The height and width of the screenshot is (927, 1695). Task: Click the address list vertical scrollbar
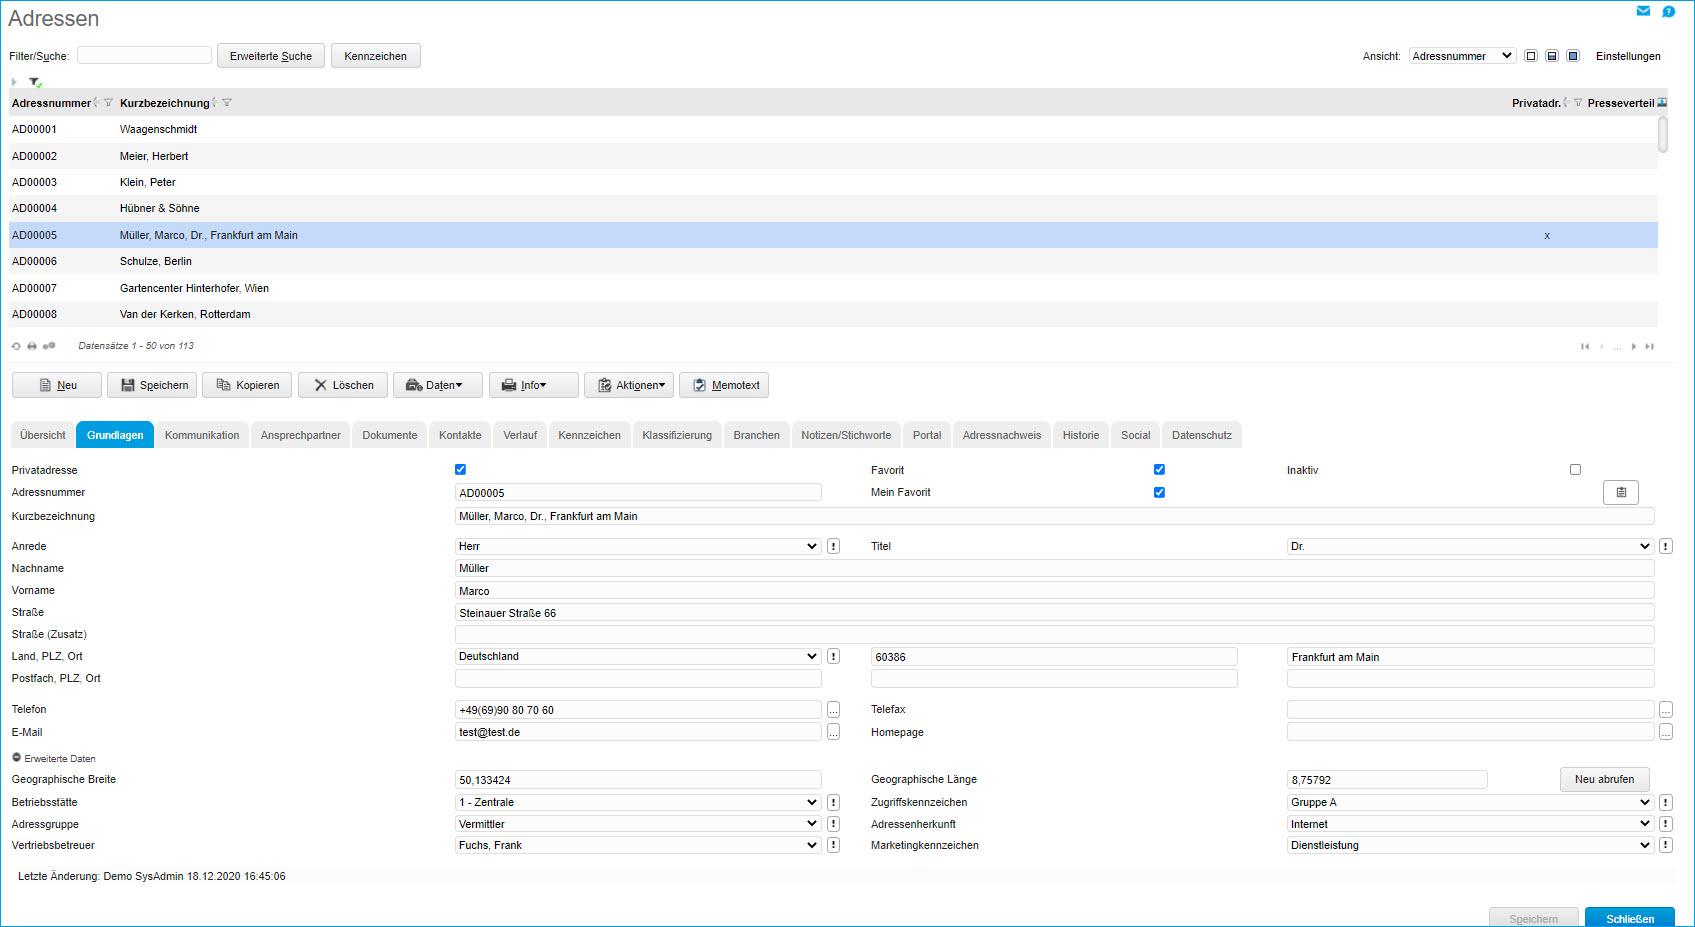point(1662,135)
